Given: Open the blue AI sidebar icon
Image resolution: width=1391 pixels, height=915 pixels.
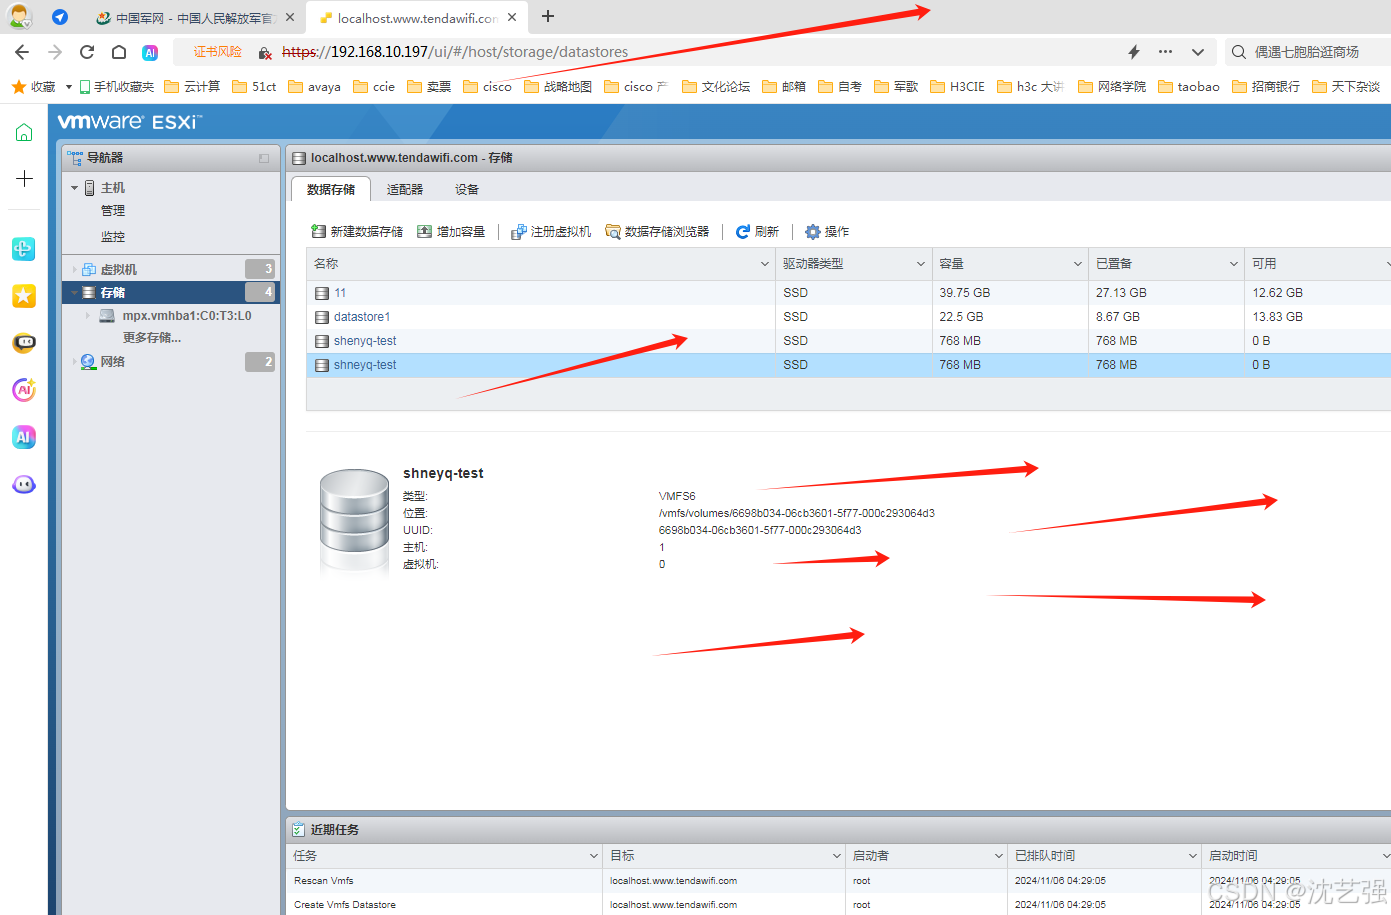Looking at the screenshot, I should (24, 437).
